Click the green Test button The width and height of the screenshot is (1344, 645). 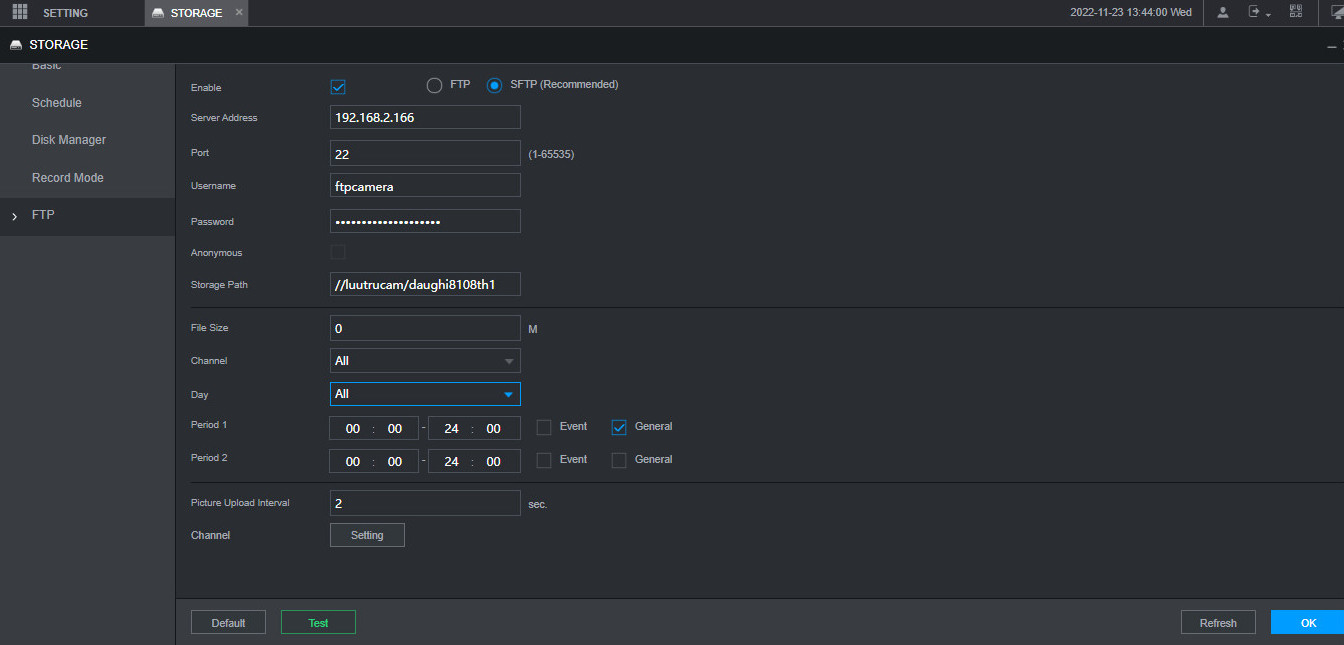pyautogui.click(x=318, y=622)
